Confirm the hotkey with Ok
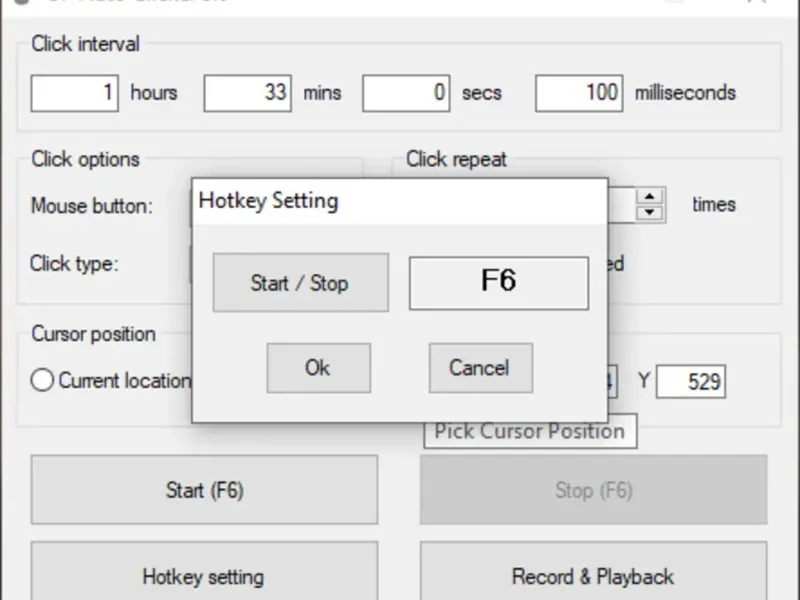The height and width of the screenshot is (600, 800). point(318,368)
